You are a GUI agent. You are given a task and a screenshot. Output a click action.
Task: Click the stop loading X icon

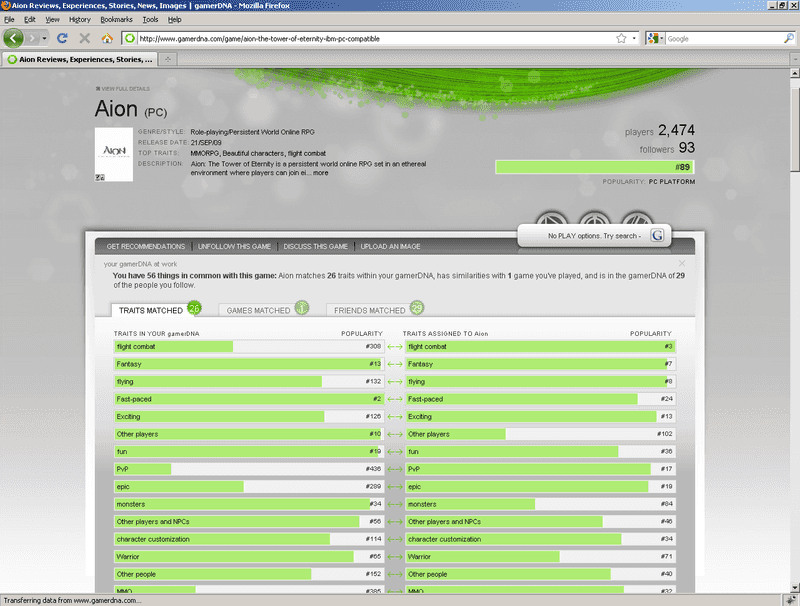[84, 38]
